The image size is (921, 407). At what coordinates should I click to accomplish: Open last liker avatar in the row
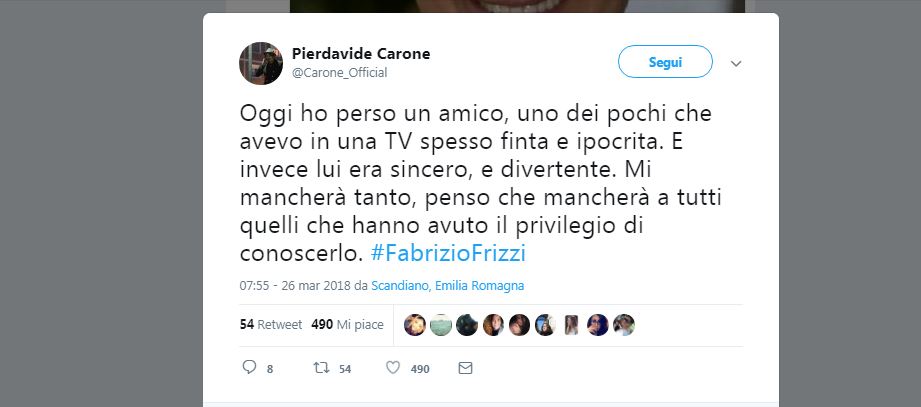pyautogui.click(x=624, y=325)
